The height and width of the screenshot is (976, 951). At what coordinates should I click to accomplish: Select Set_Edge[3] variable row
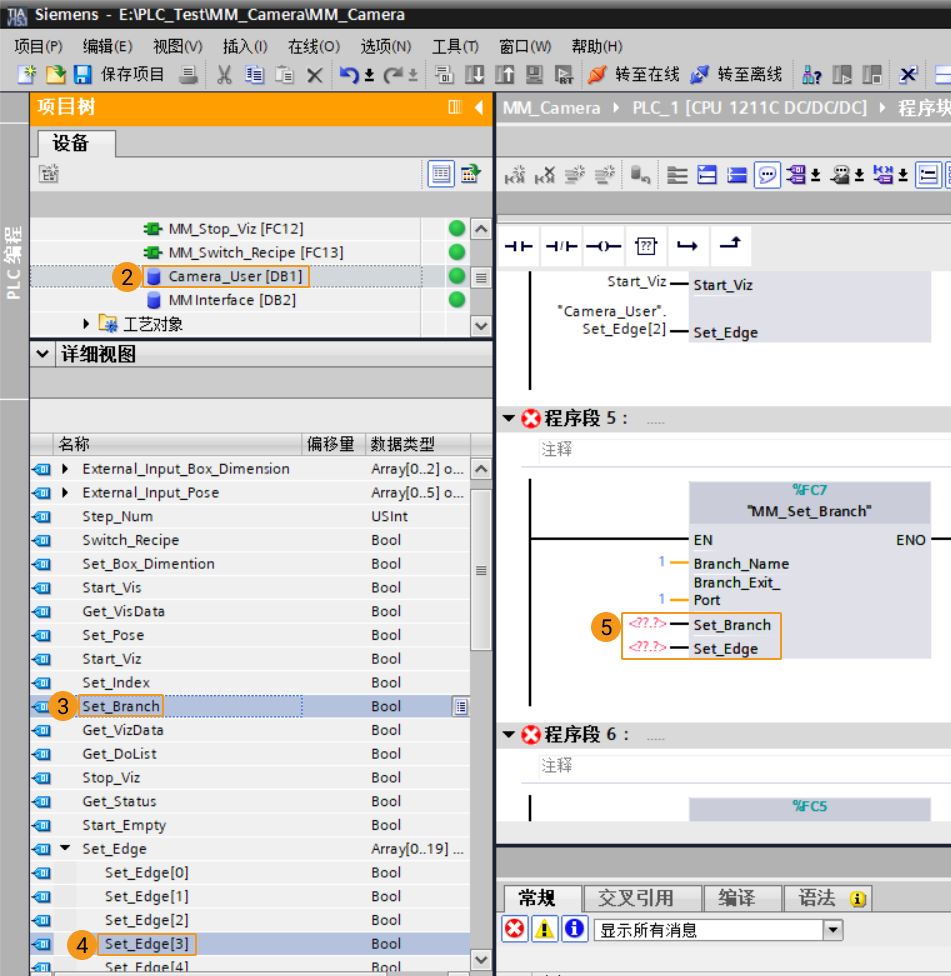coord(250,944)
